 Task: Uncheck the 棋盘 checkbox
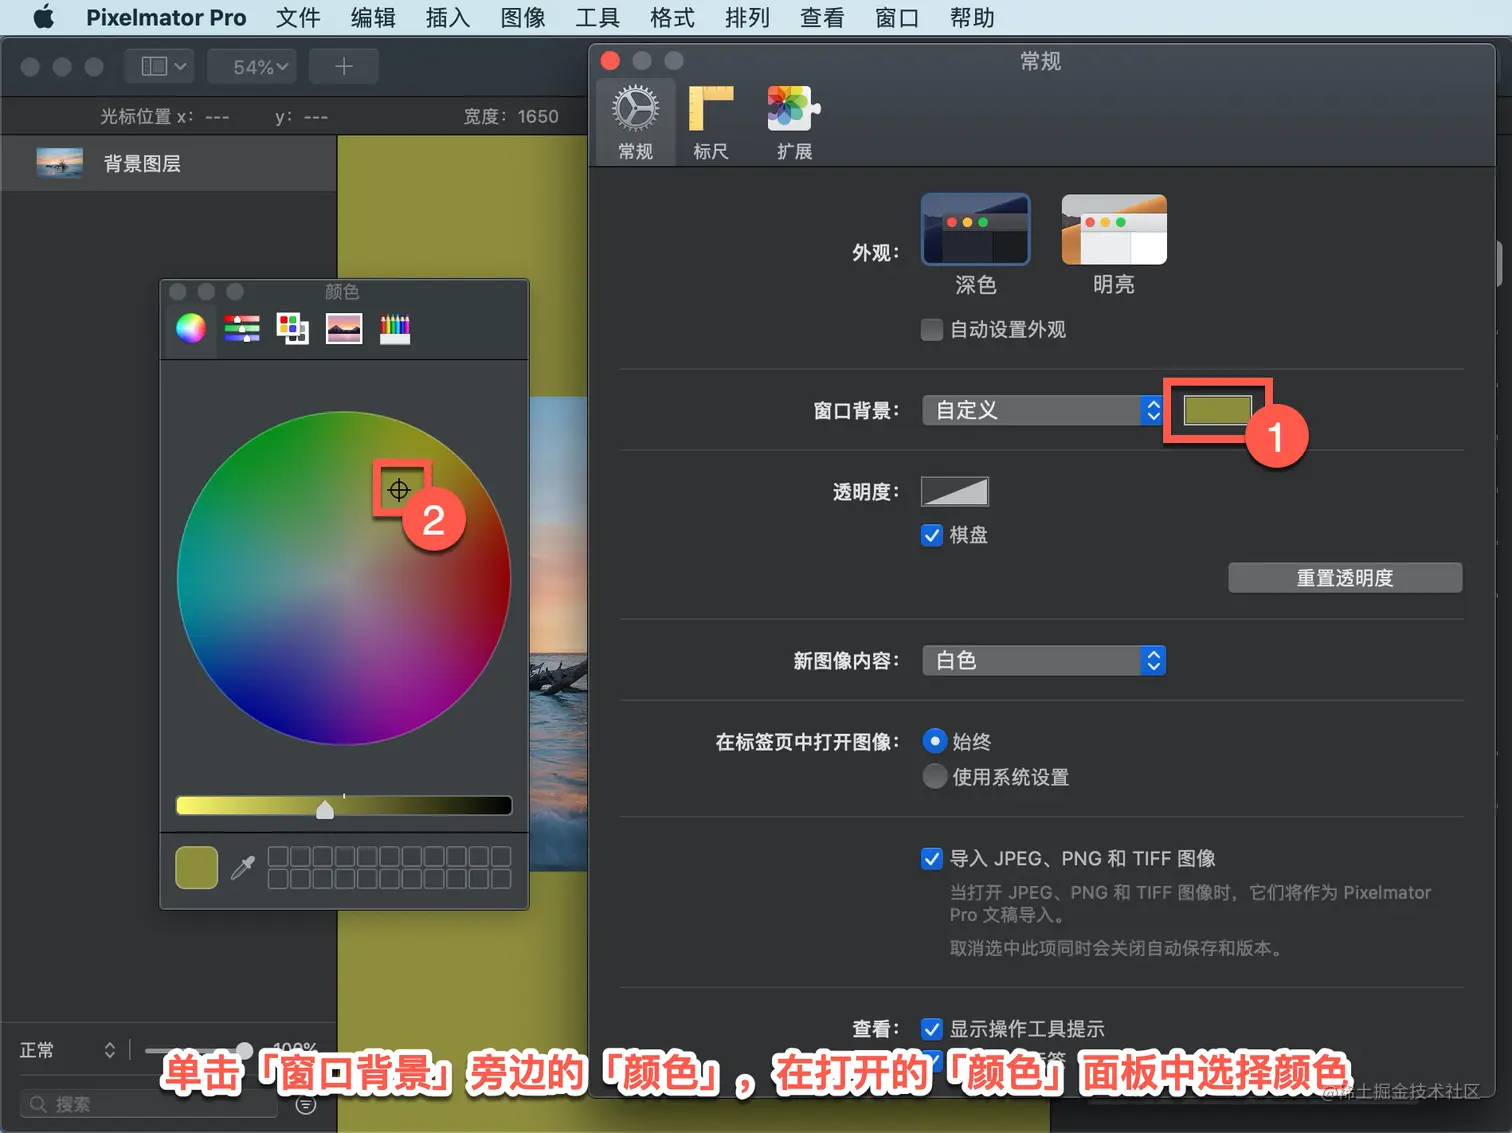[x=932, y=535]
